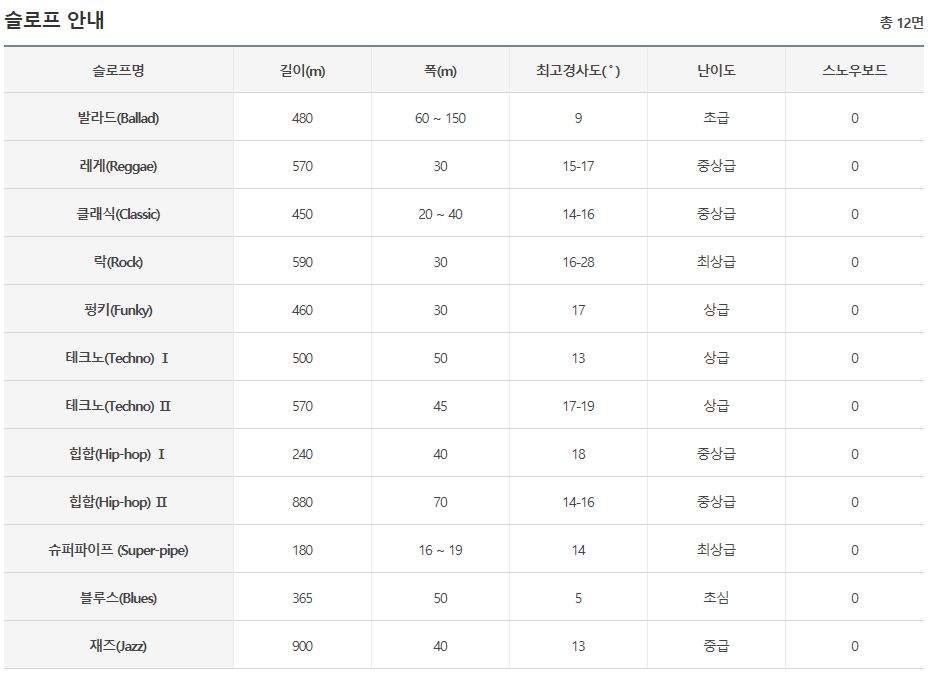The height and width of the screenshot is (682, 935).
Task: Click the 슬로프 안내 heading
Action: click(55, 20)
